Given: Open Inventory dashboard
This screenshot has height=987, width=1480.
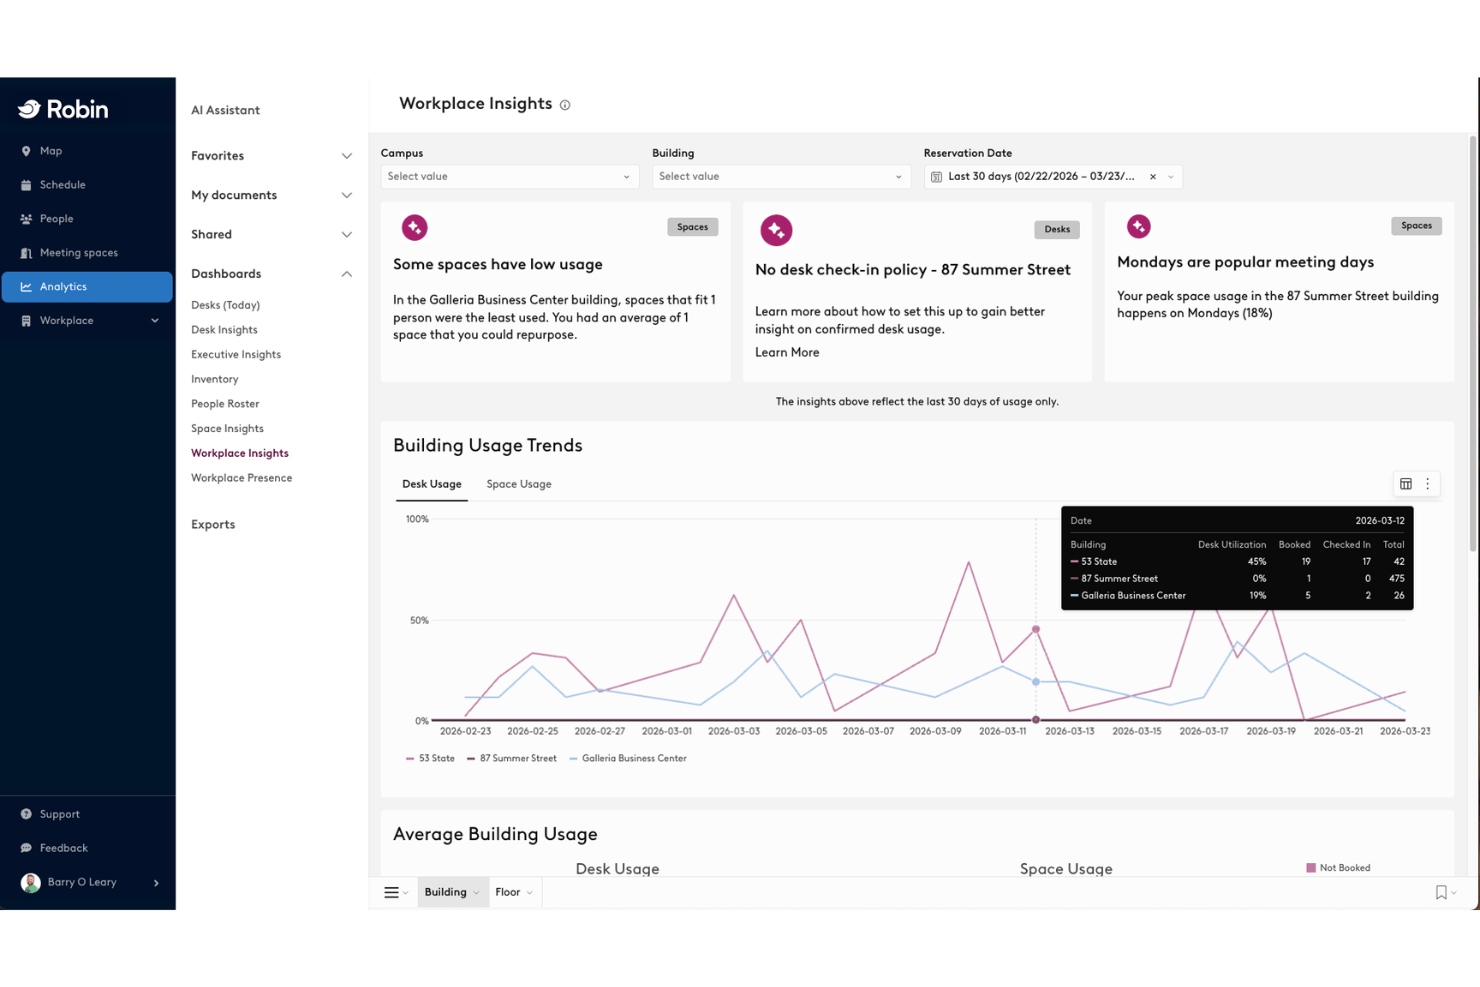Looking at the screenshot, I should pyautogui.click(x=215, y=380).
